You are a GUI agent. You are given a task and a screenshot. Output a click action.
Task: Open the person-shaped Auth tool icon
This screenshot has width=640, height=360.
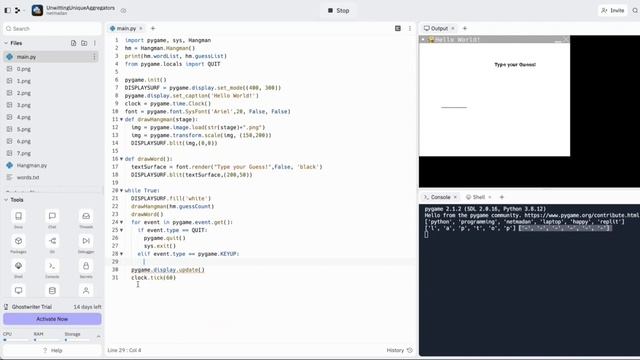pos(86,291)
